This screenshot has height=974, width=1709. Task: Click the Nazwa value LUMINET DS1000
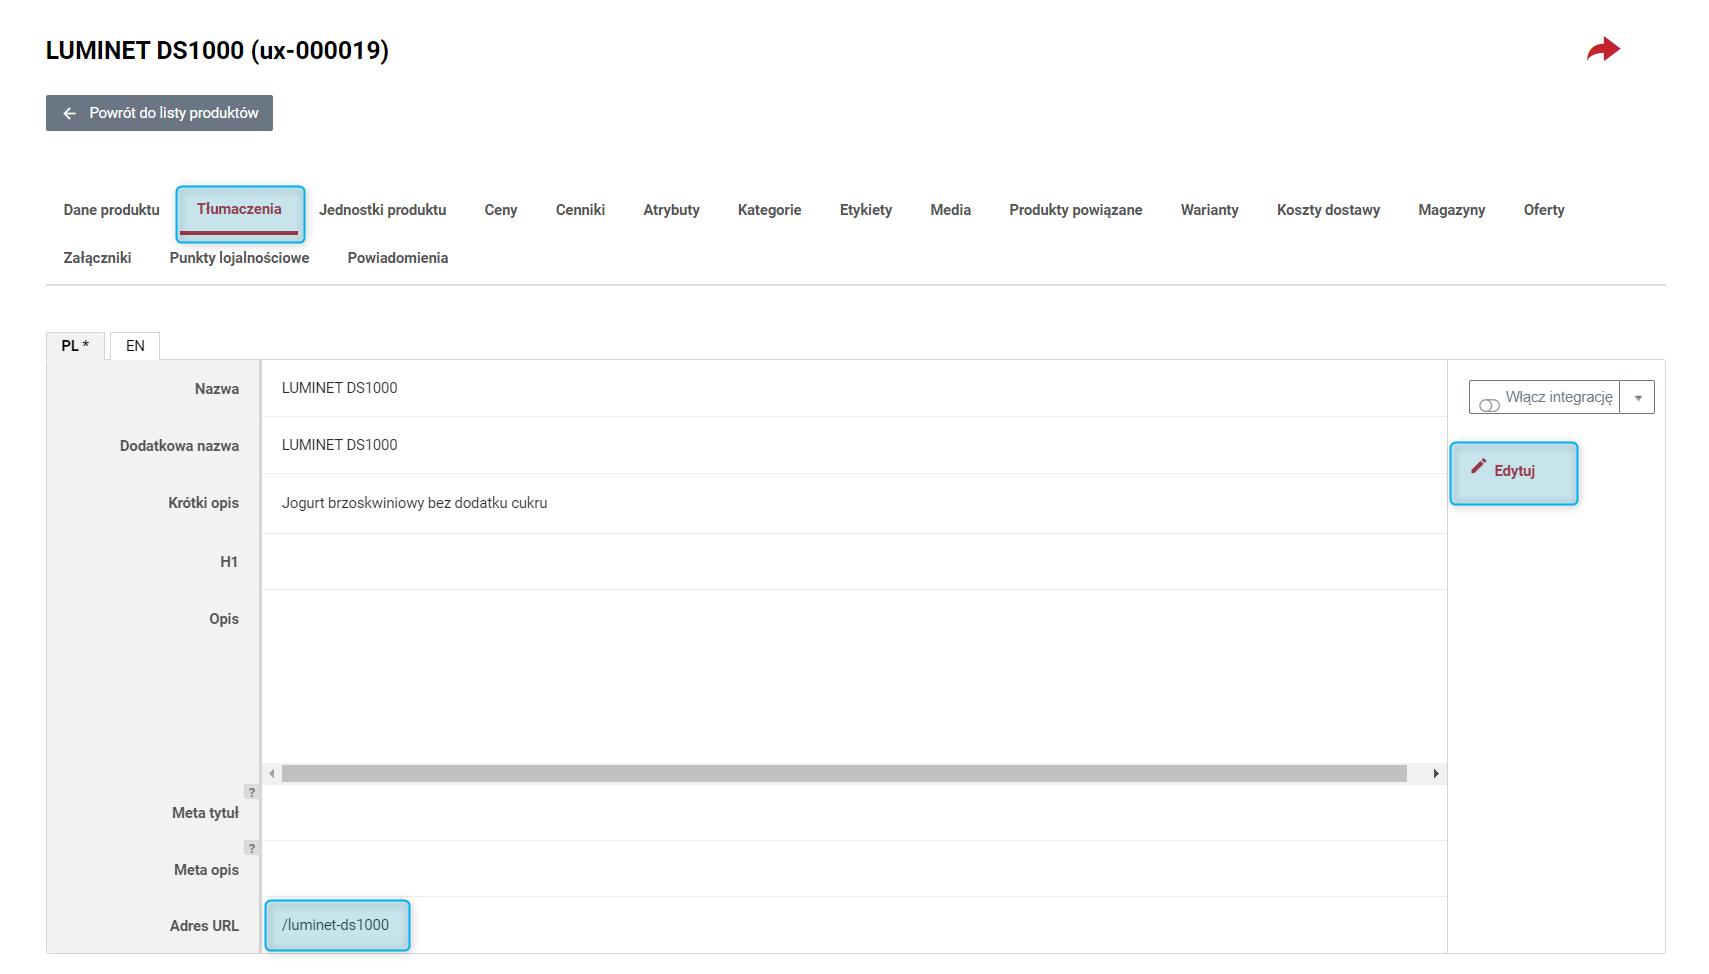pos(340,388)
